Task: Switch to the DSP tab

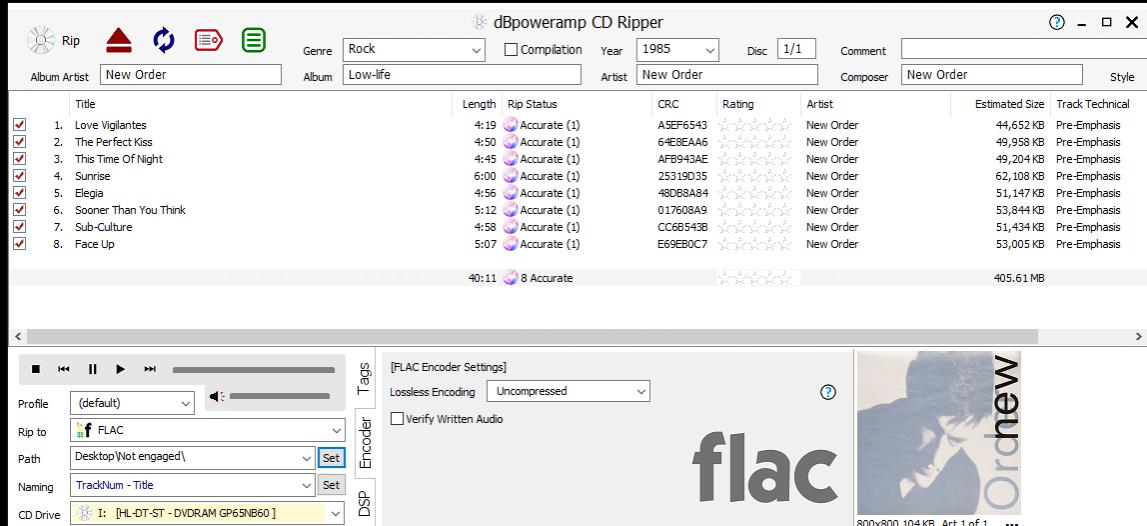Action: tap(364, 504)
